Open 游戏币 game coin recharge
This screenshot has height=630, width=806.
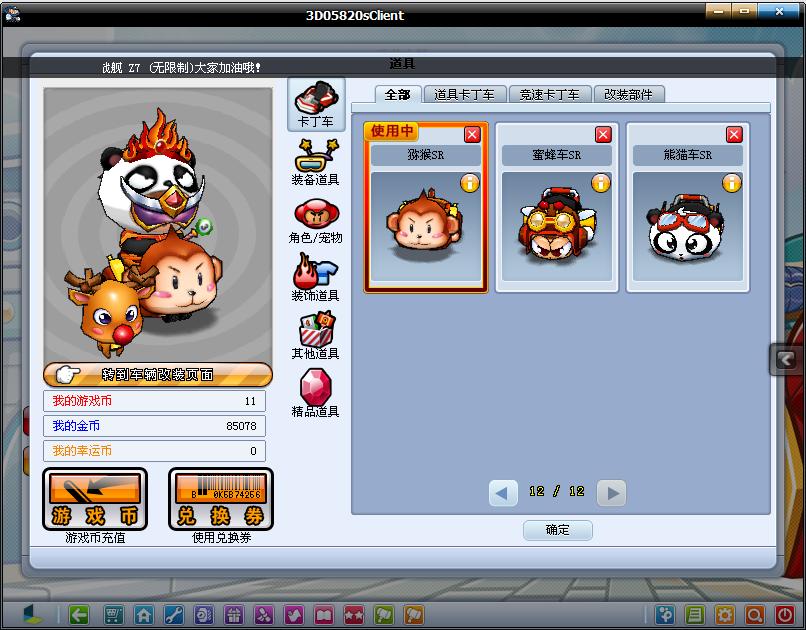pyautogui.click(x=95, y=499)
